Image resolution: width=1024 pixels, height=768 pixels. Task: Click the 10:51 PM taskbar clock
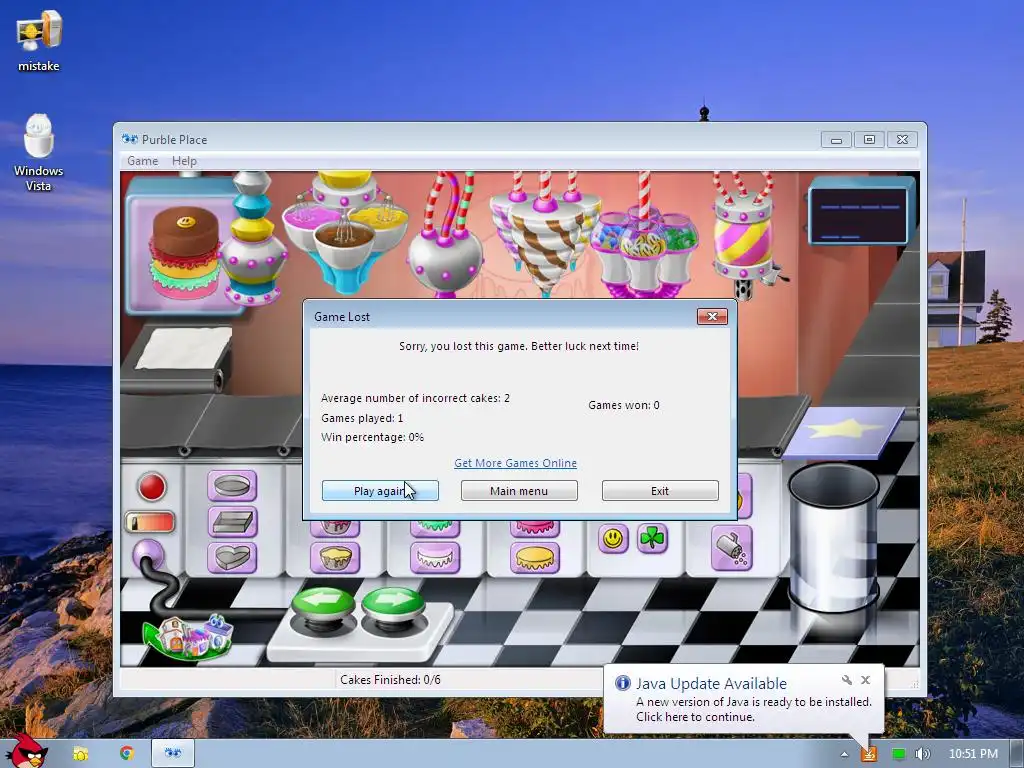click(973, 754)
